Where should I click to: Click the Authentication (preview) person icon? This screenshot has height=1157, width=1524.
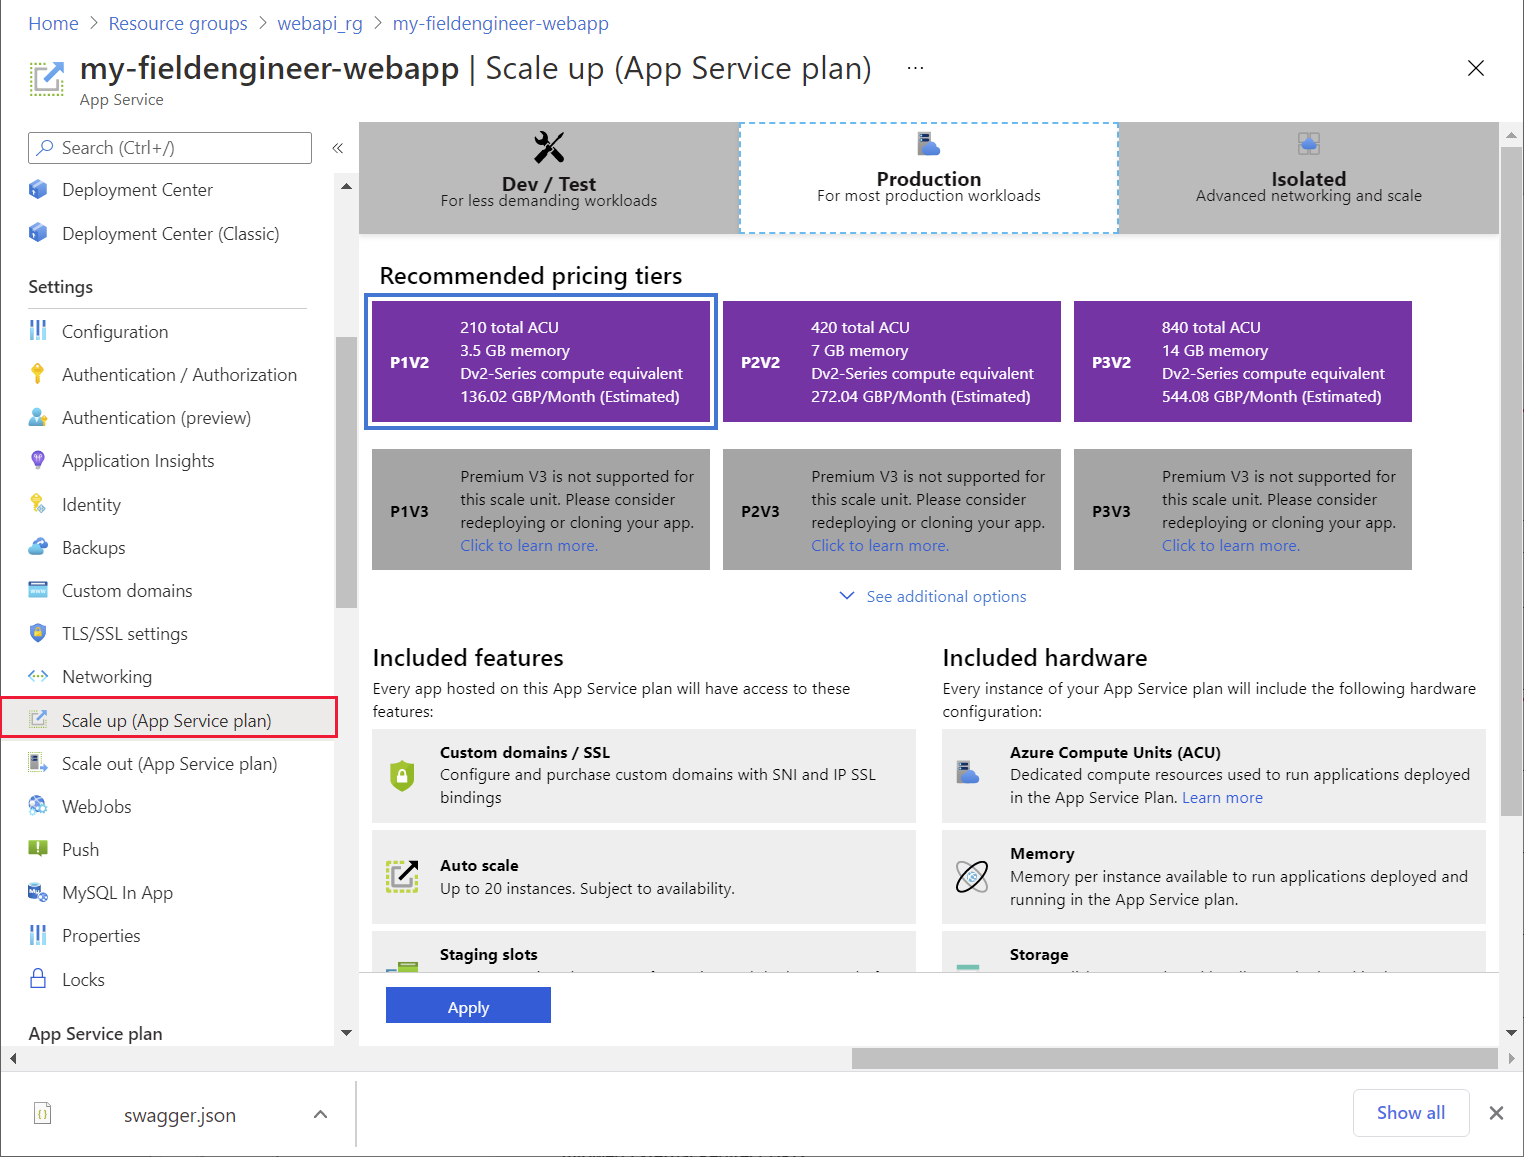coord(38,417)
